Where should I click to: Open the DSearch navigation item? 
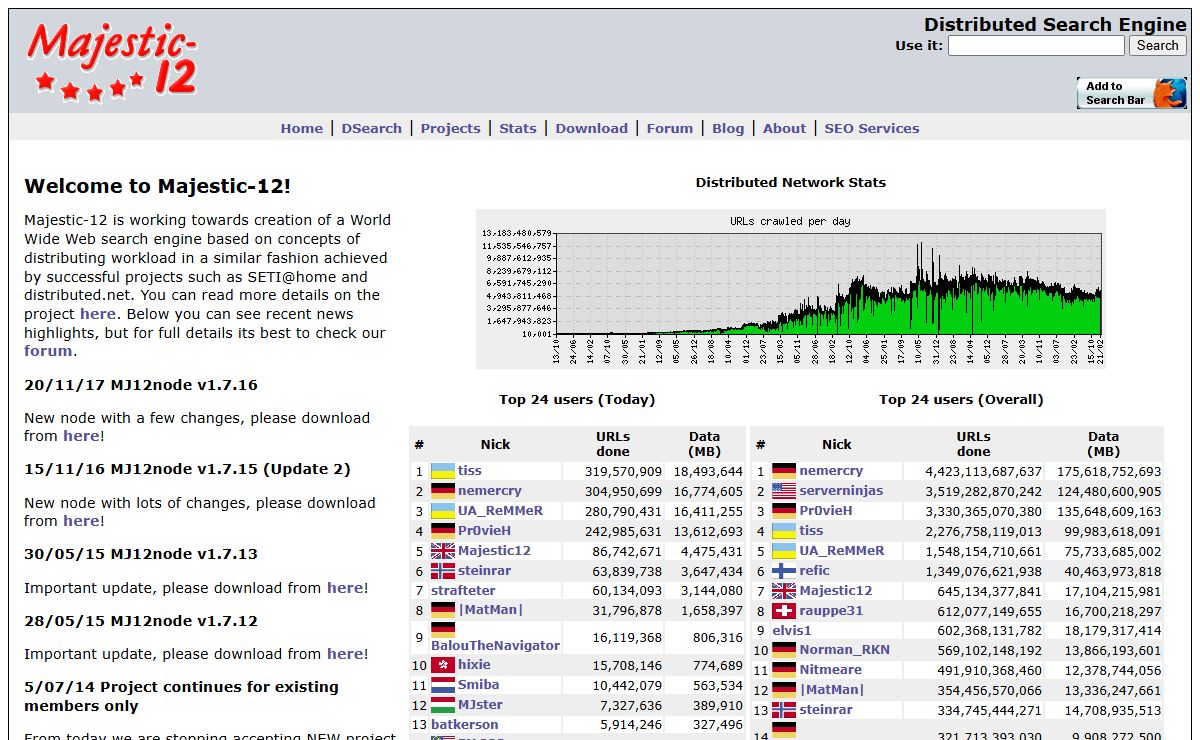(x=372, y=128)
